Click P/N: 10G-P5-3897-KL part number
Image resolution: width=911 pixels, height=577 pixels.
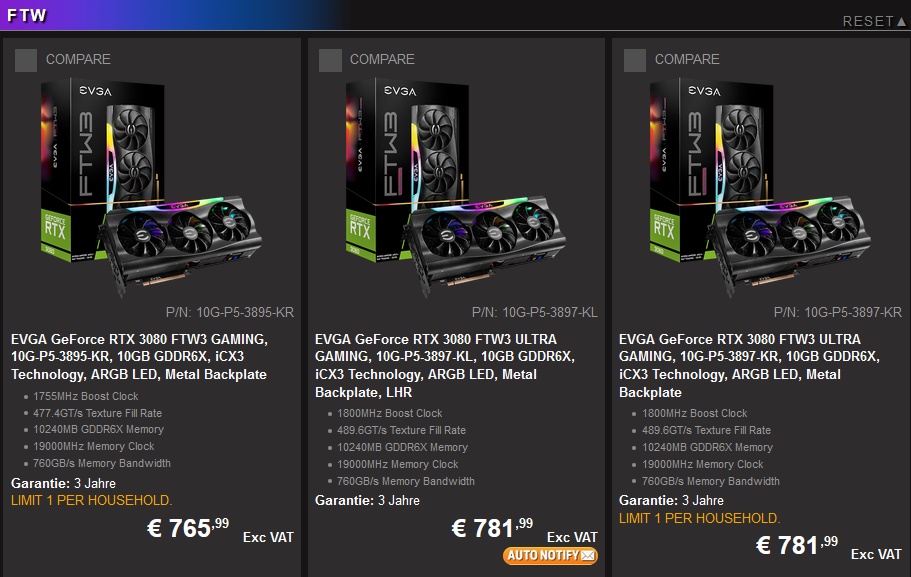tap(535, 313)
